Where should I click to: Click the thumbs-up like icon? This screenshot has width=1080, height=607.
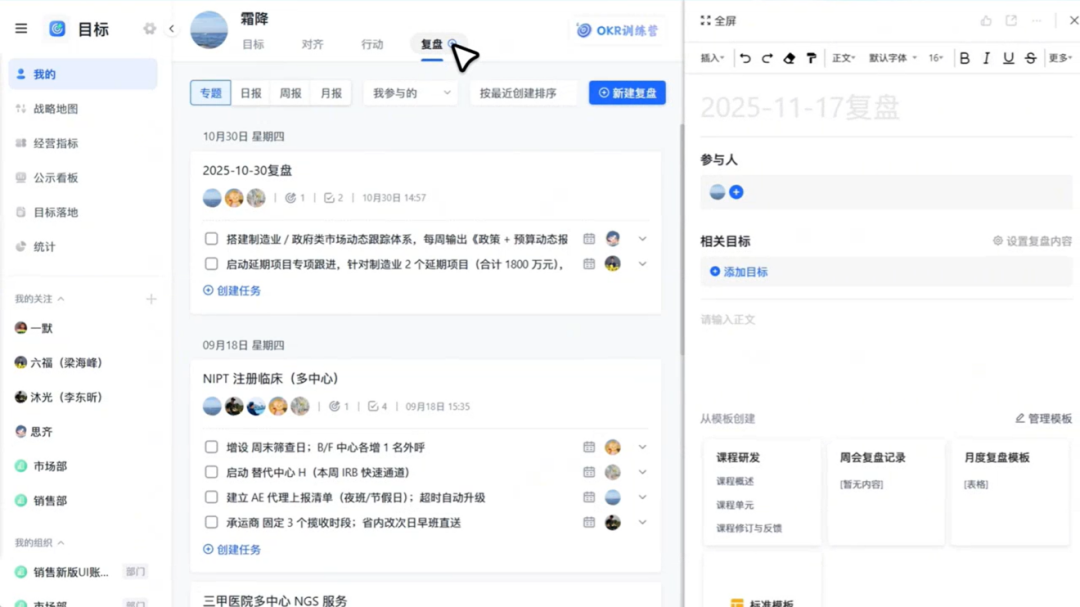986,21
